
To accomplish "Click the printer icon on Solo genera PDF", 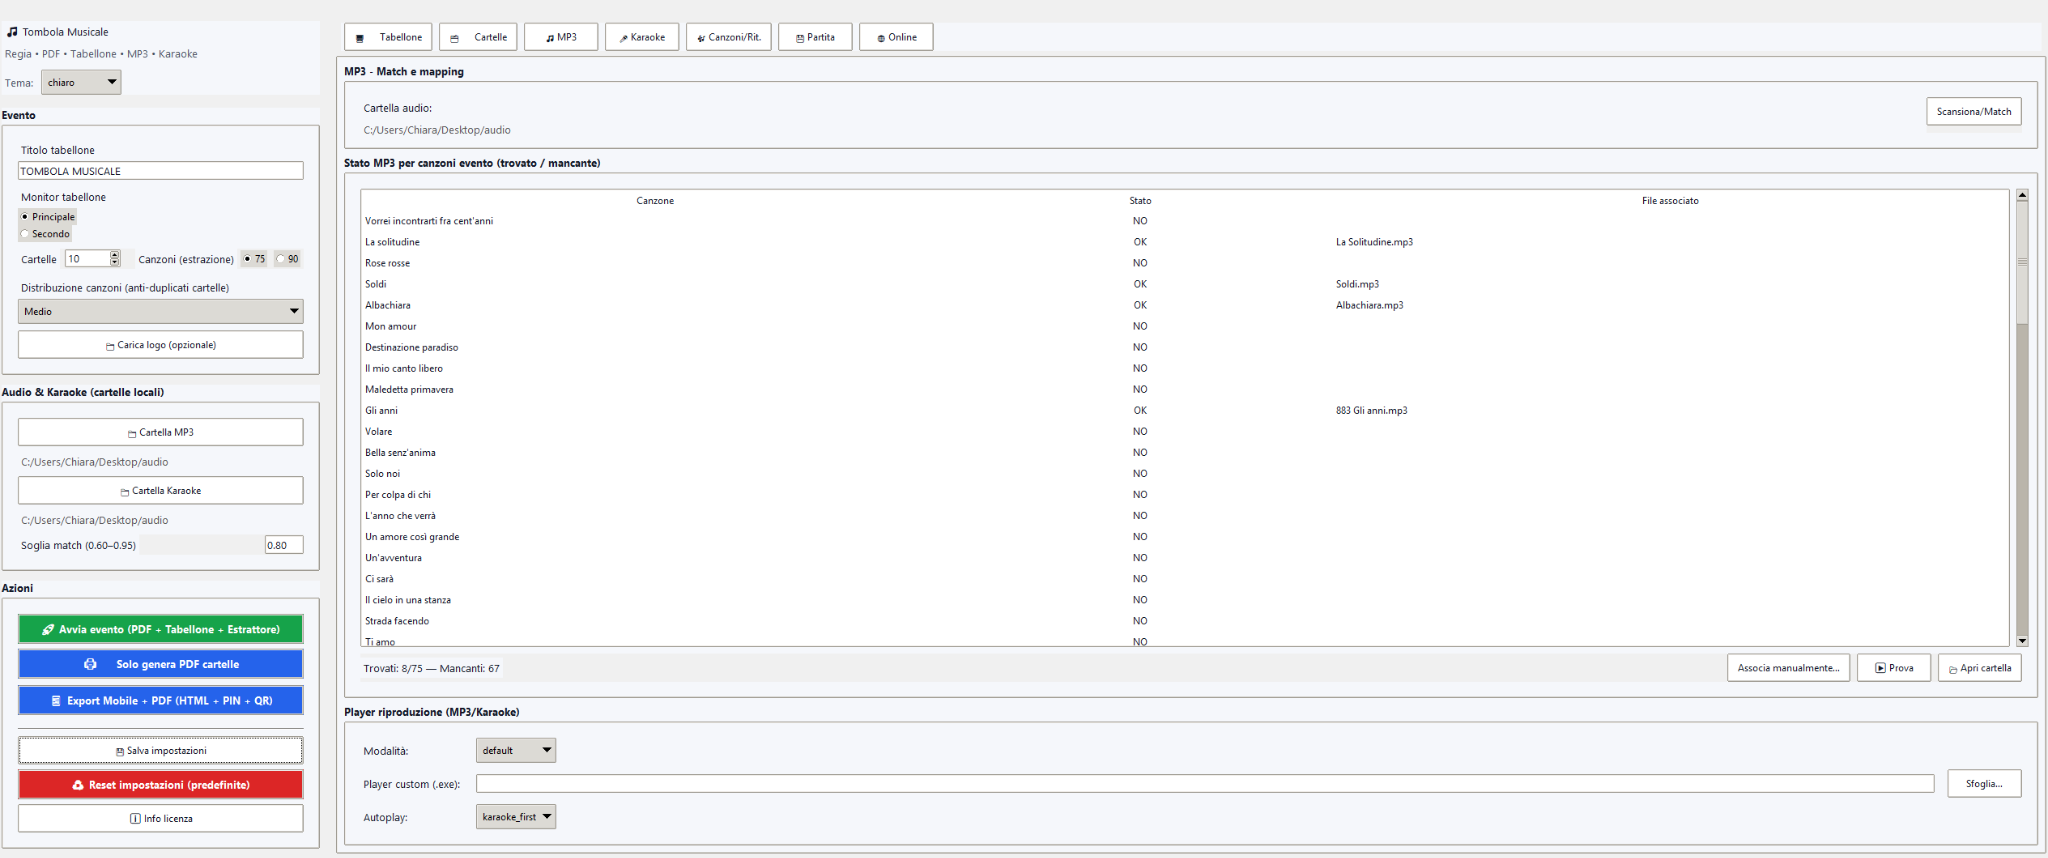I will (90, 664).
